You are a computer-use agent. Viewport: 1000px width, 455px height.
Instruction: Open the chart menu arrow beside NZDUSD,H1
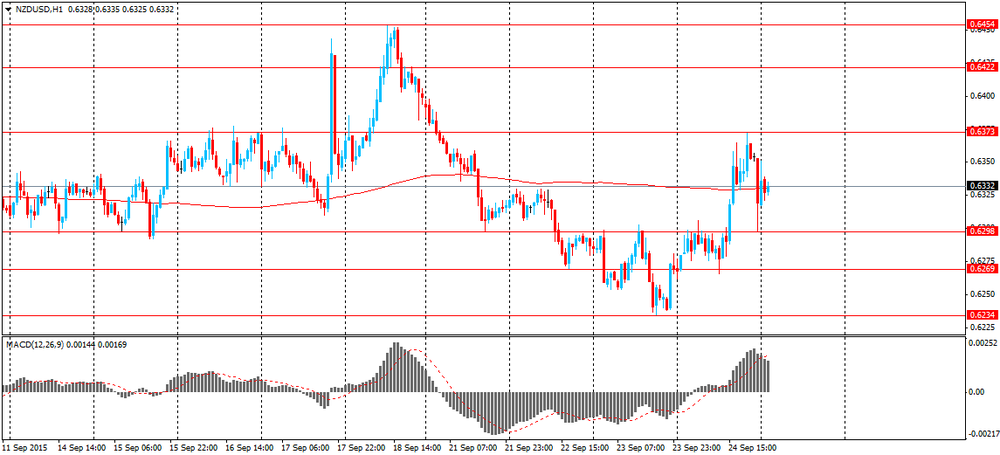tap(8, 9)
